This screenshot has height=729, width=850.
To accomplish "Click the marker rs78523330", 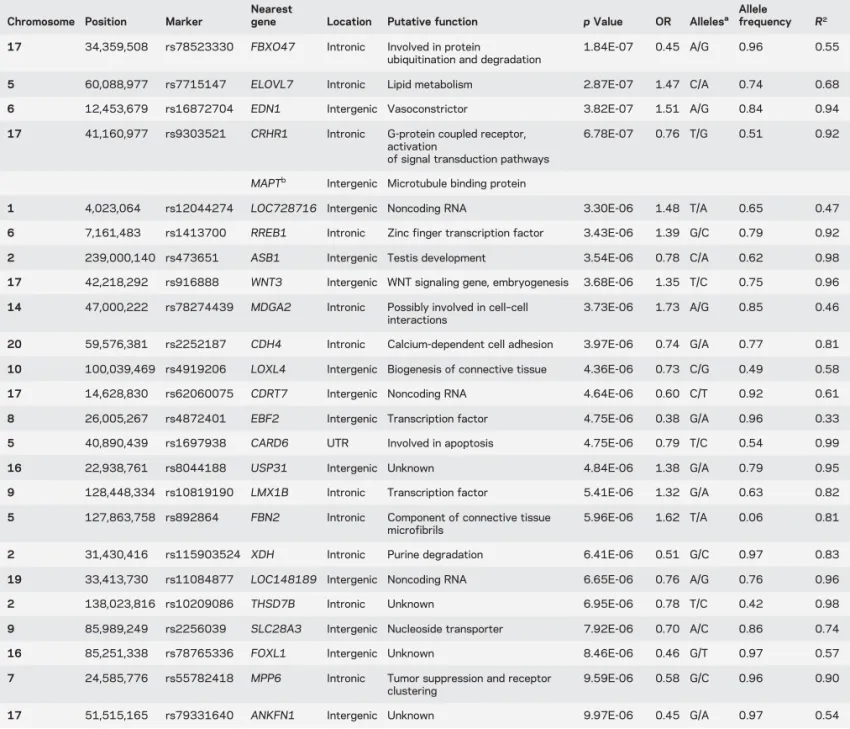I will pos(199,47).
